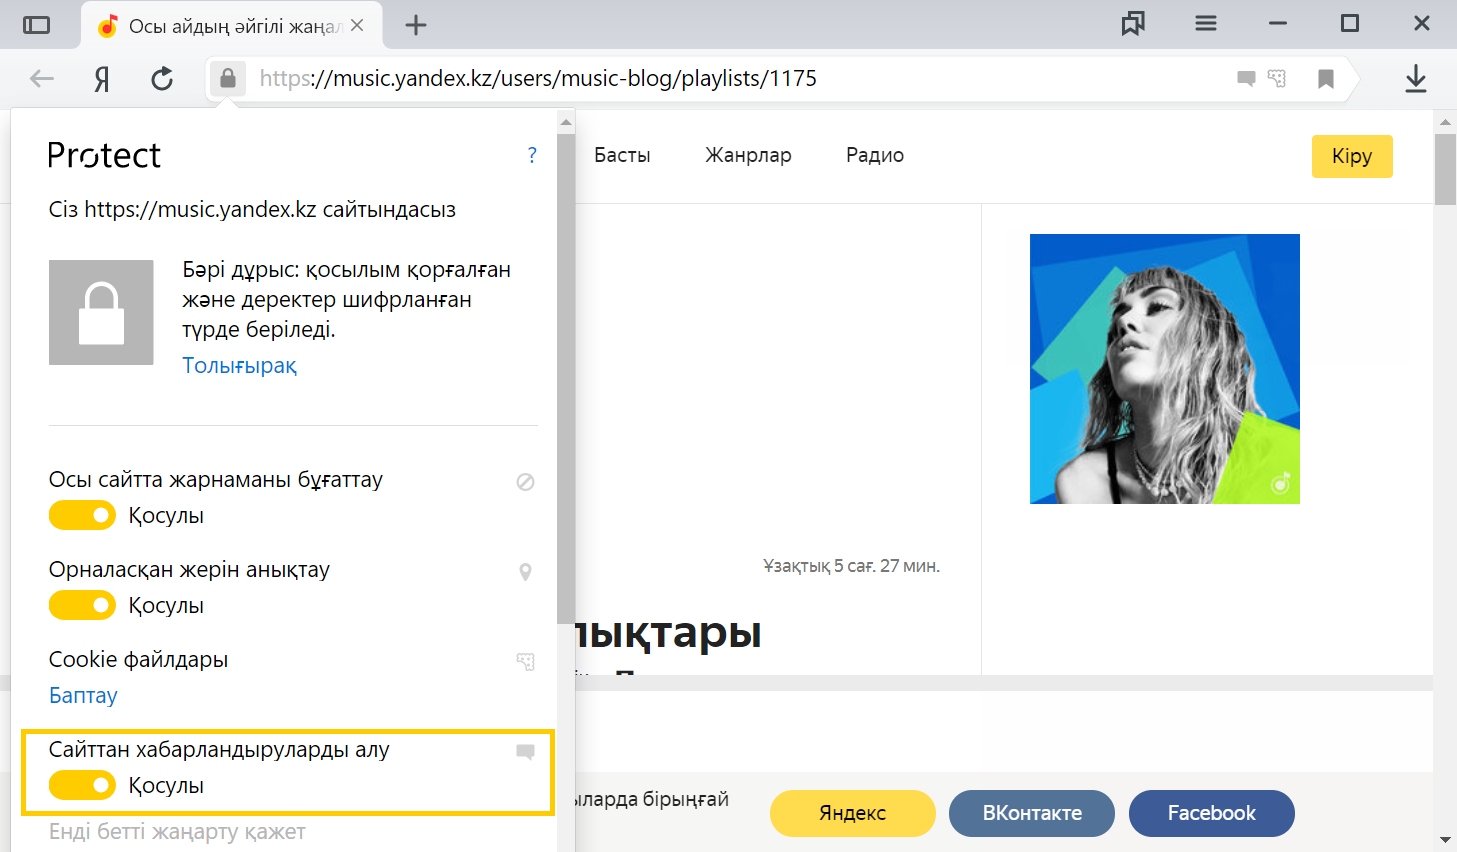This screenshot has height=852, width=1457.
Task: Toggle ad blocking switch for this site
Action: tap(82, 516)
